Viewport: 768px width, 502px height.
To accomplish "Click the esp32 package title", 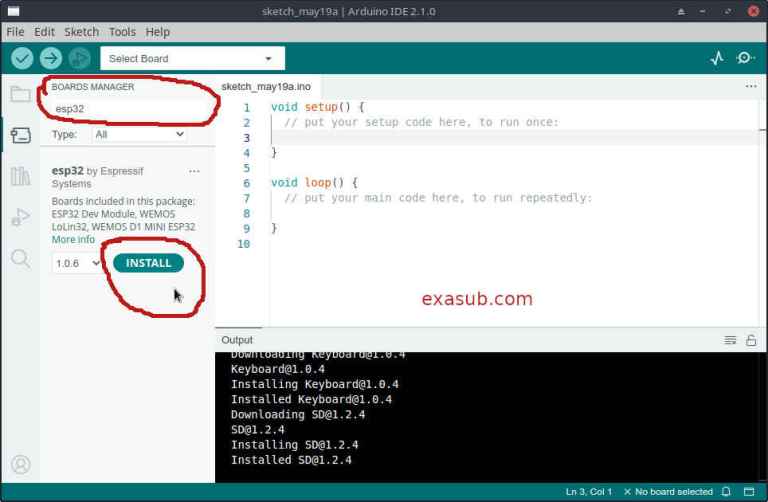I will pyautogui.click(x=68, y=171).
